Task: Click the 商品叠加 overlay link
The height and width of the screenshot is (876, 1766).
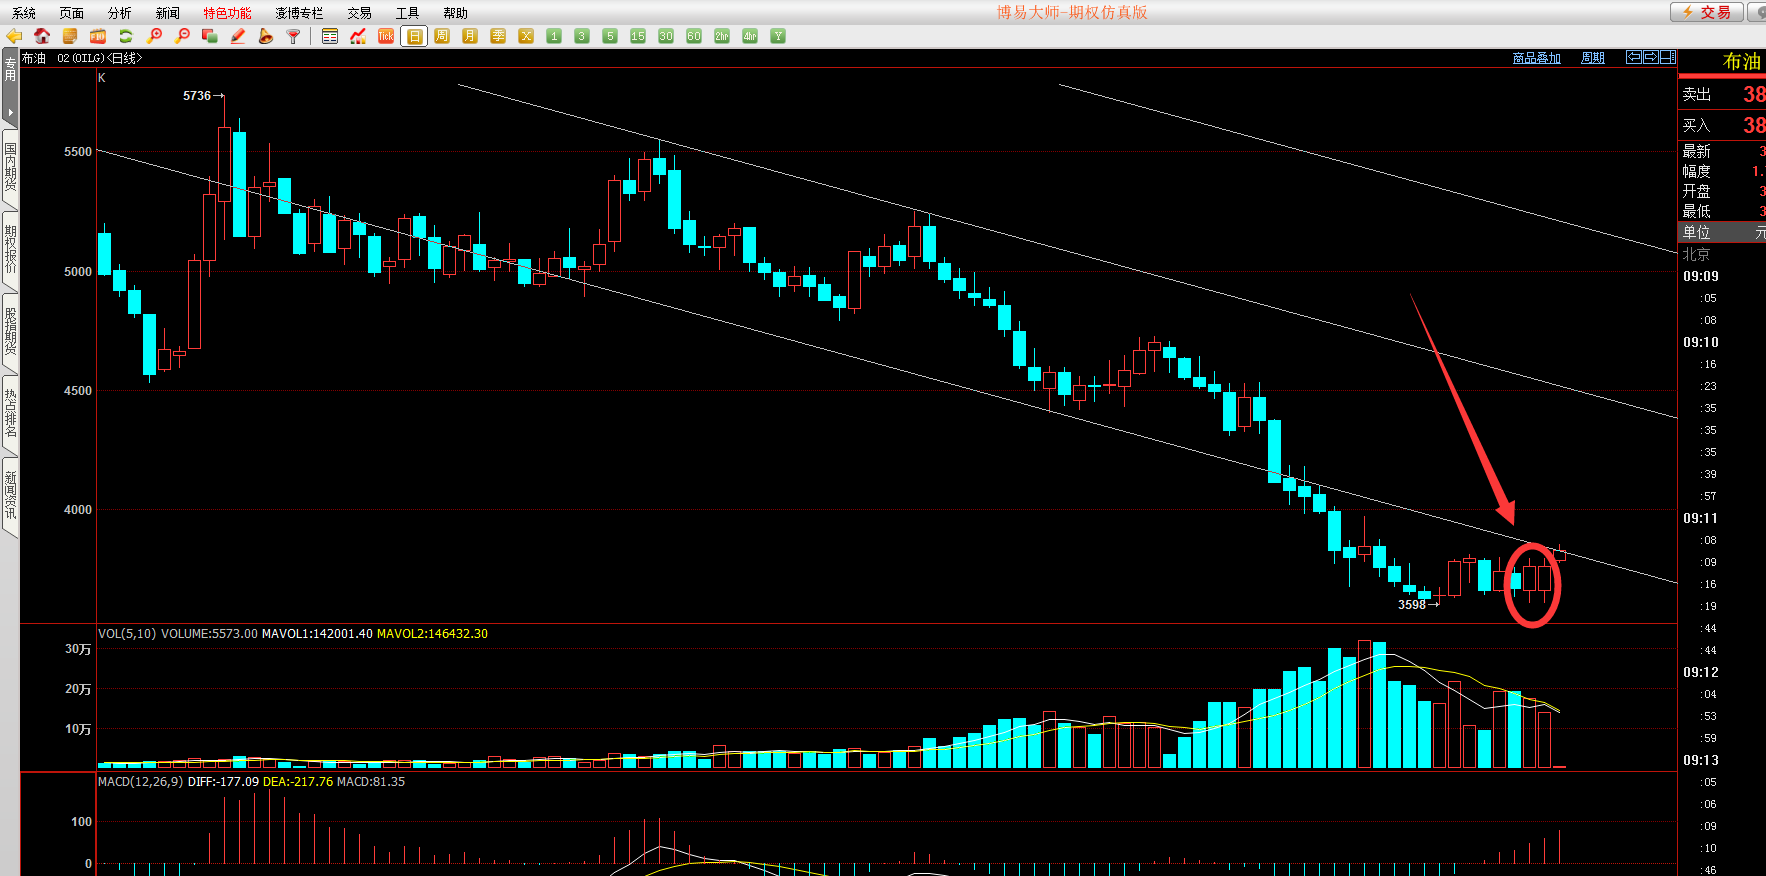Action: [1536, 58]
